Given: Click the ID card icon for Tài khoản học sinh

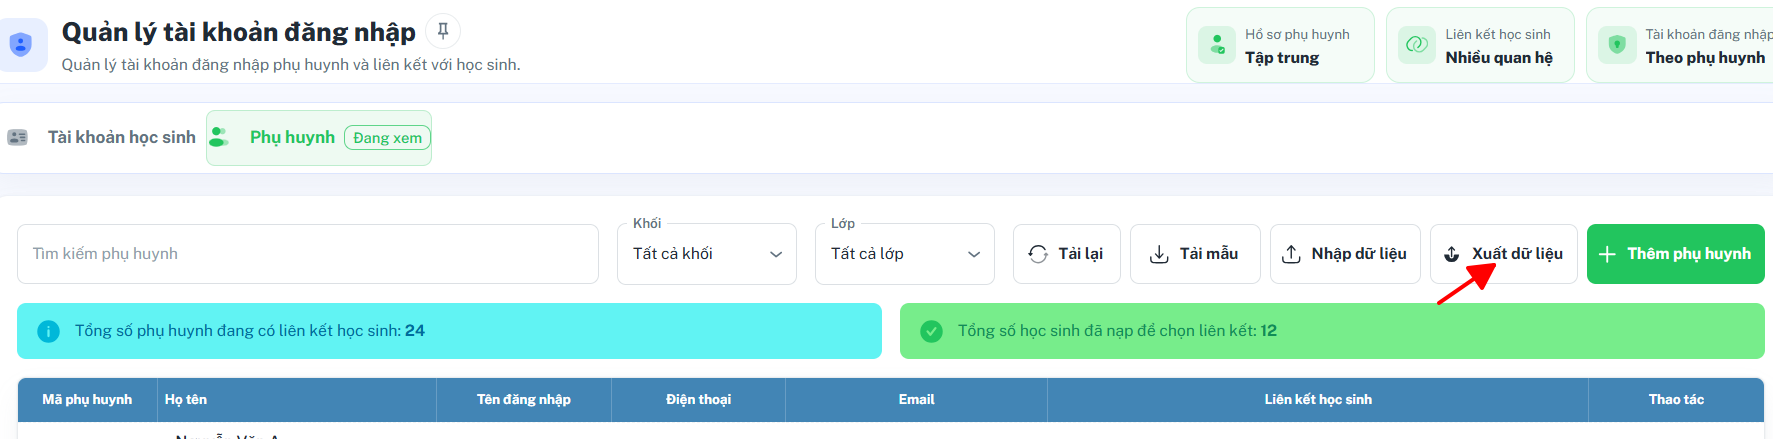Looking at the screenshot, I should pyautogui.click(x=18, y=137).
